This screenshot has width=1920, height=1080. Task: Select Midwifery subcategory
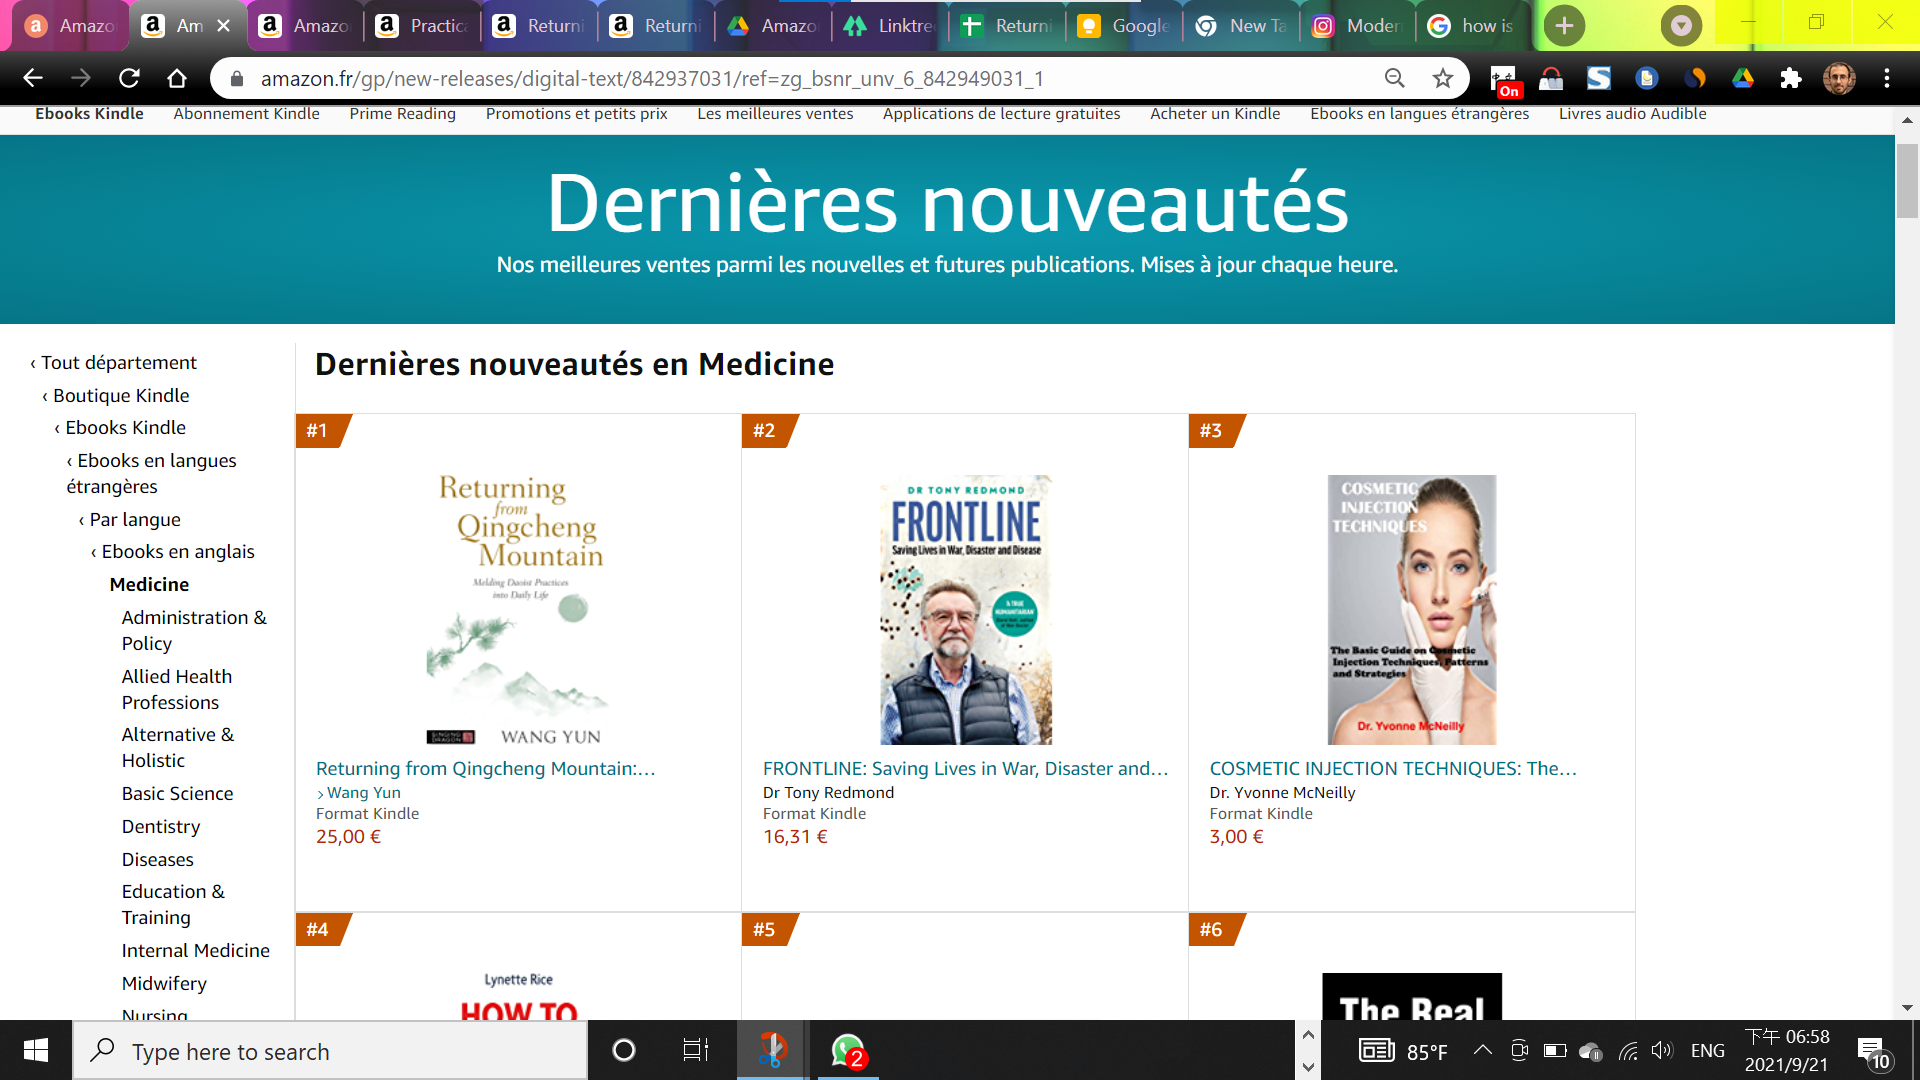(x=164, y=983)
